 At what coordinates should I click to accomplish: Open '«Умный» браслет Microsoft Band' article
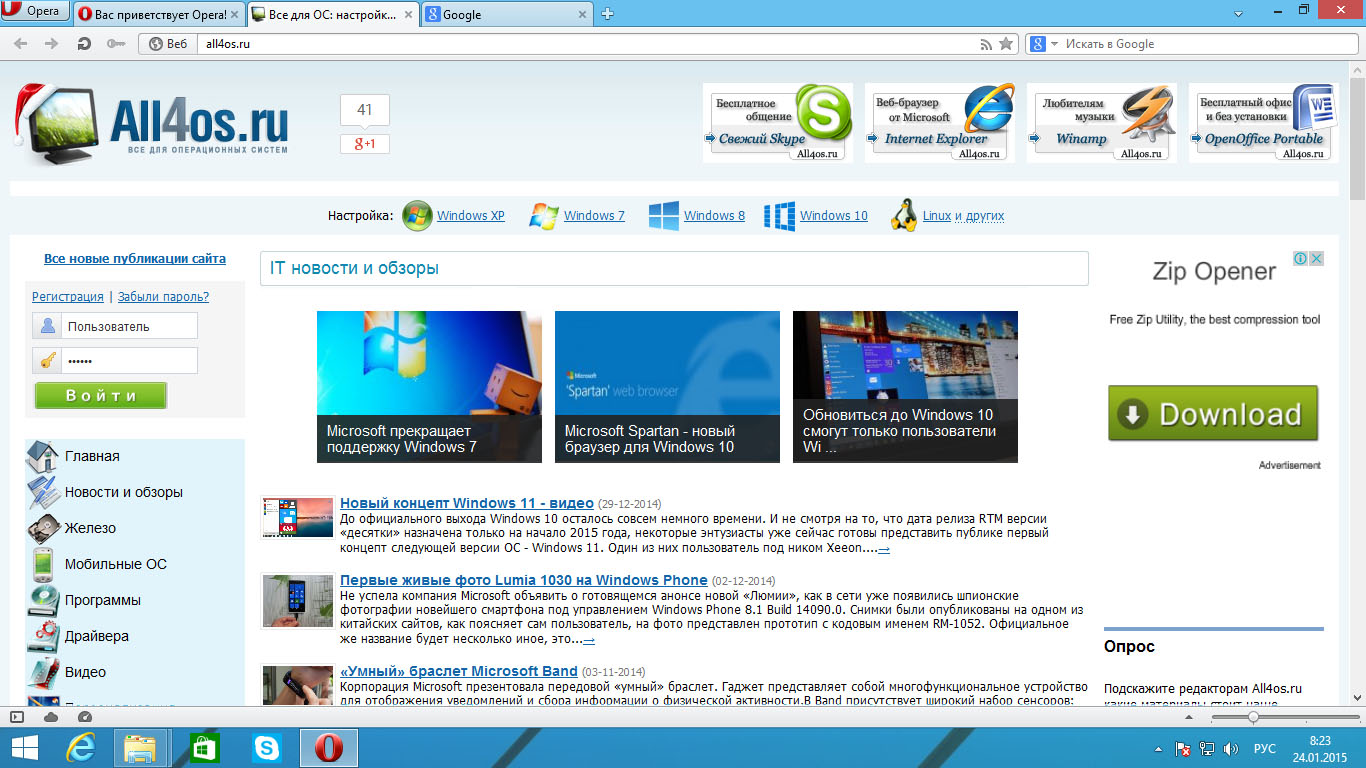pyautogui.click(x=459, y=671)
